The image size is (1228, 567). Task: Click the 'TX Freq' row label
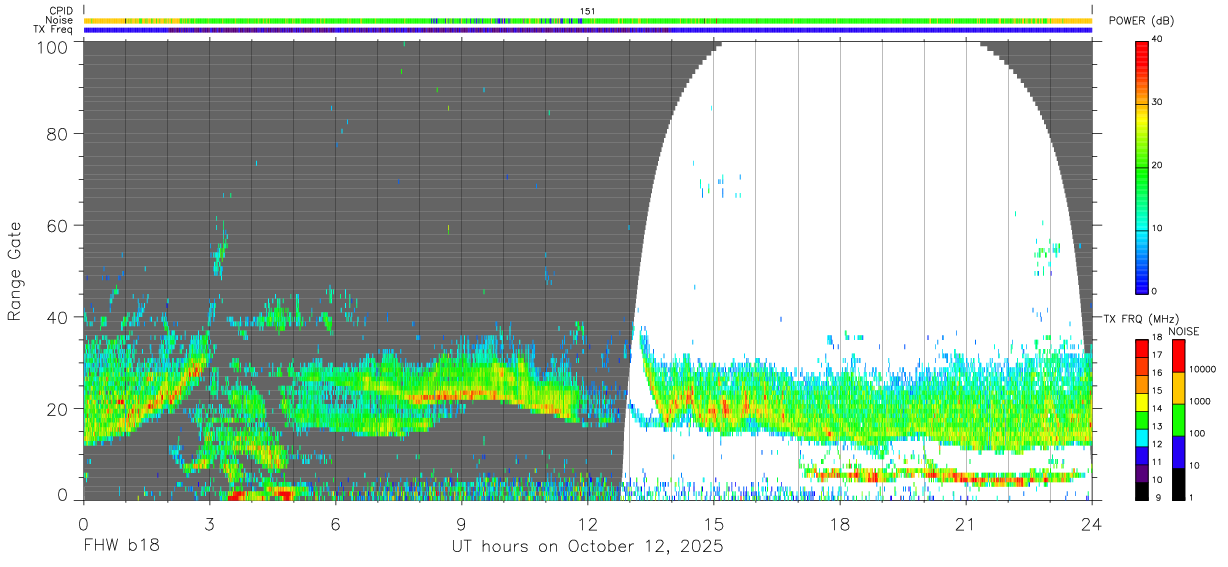click(53, 30)
